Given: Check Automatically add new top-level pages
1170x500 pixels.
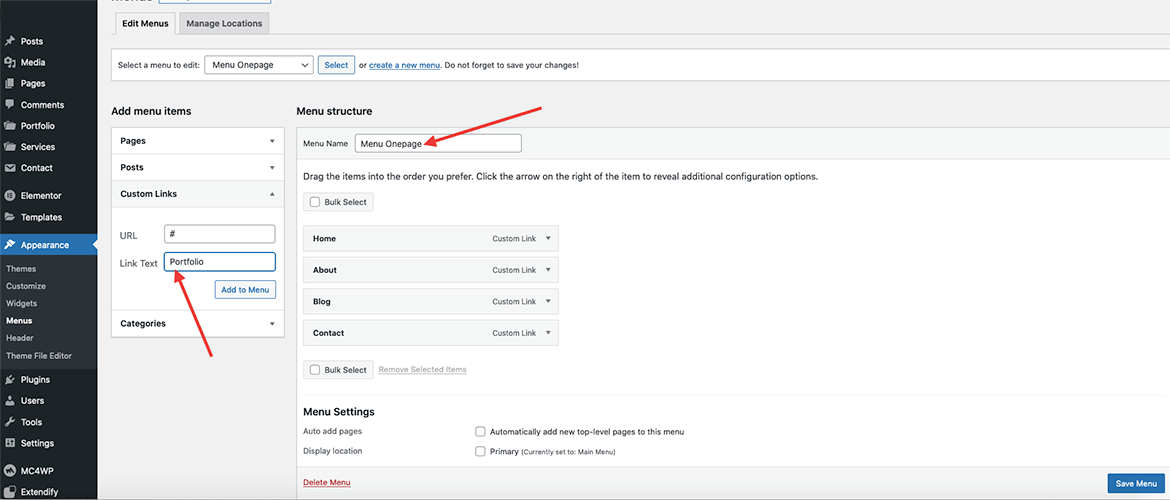Looking at the screenshot, I should point(481,432).
